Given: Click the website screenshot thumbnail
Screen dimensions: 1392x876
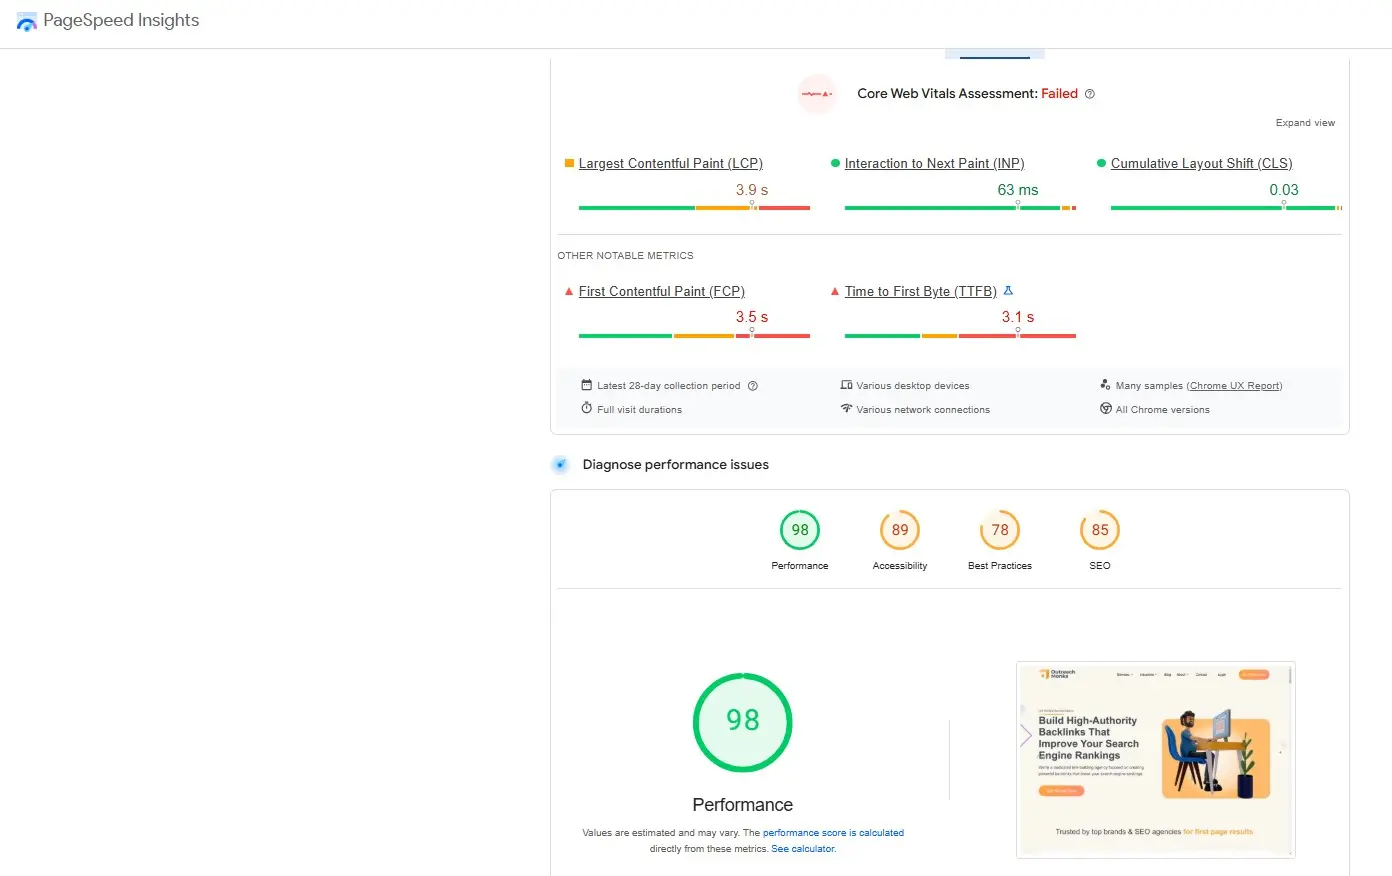Looking at the screenshot, I should 1155,760.
